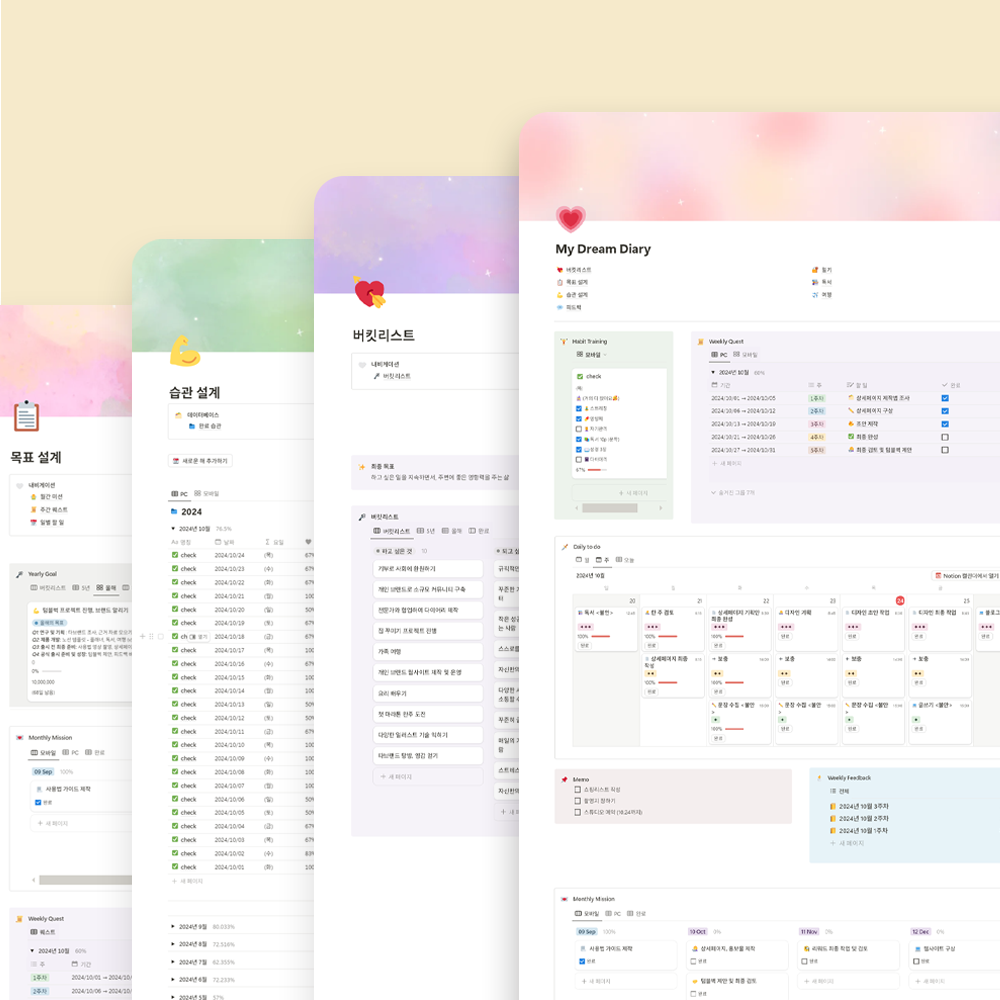Open the first card in the 버킷리스트 left column
Screen dimensions: 1000x1000
(x=427, y=568)
